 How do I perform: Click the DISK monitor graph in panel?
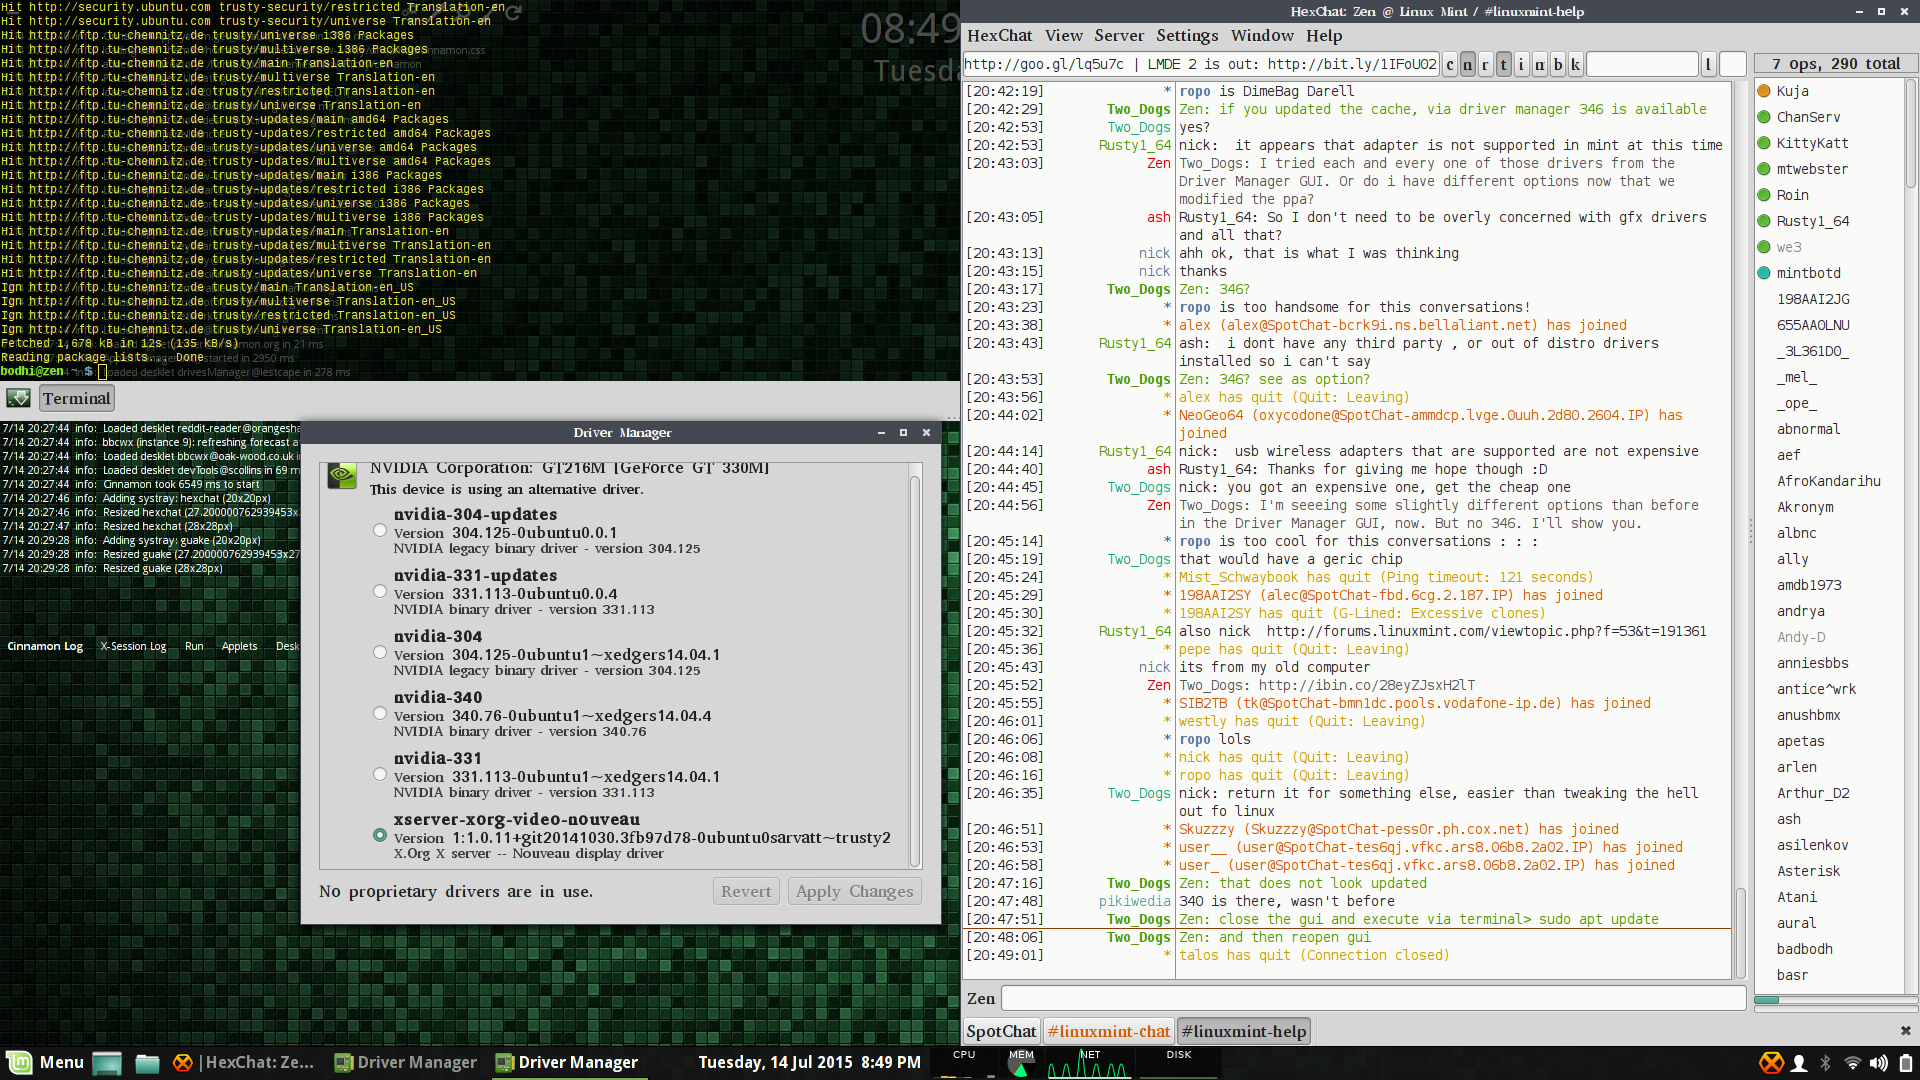[x=1179, y=1063]
